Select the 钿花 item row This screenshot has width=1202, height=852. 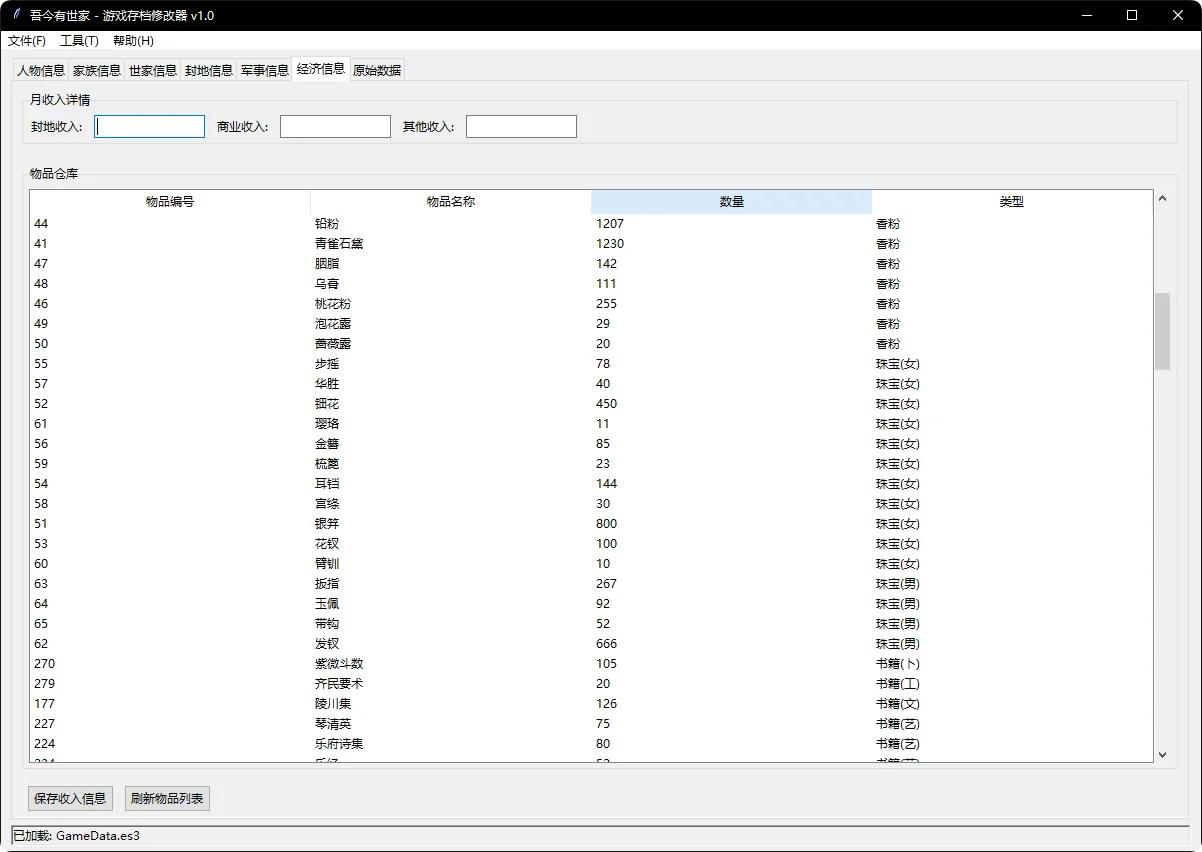(591, 403)
